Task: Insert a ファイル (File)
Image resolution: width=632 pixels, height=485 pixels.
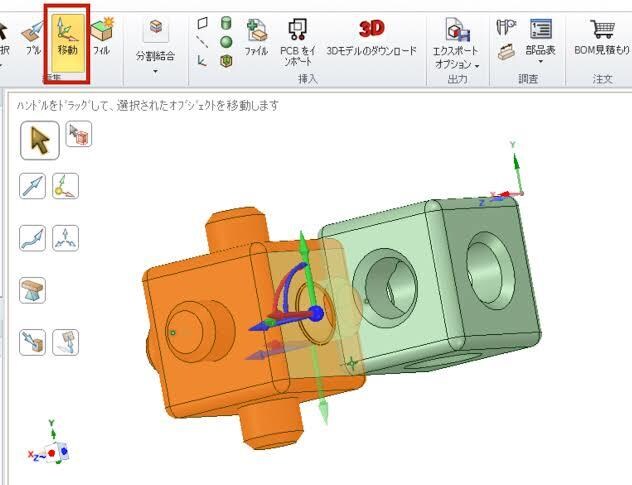Action: coord(256,37)
